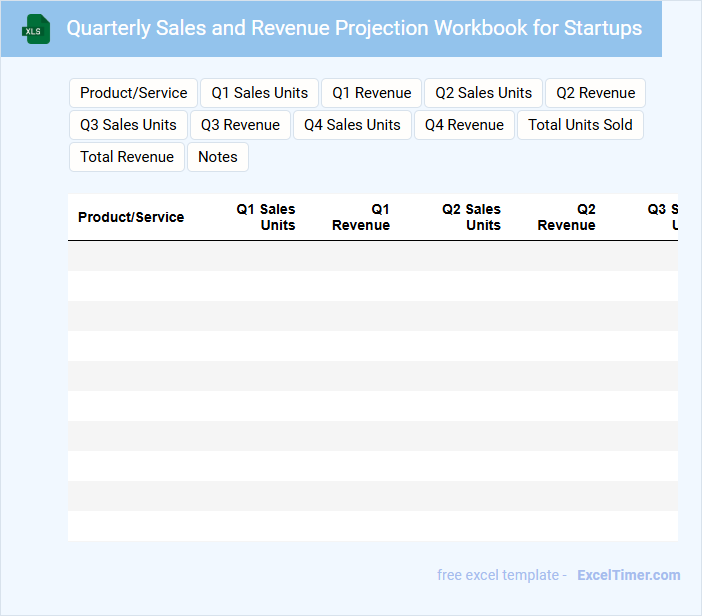
Task: Select the Q4 Revenue tag
Action: [464, 125]
